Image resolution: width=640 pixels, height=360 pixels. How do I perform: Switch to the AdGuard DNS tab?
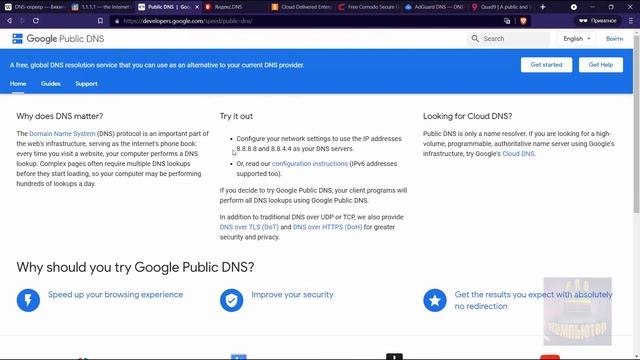click(x=434, y=7)
